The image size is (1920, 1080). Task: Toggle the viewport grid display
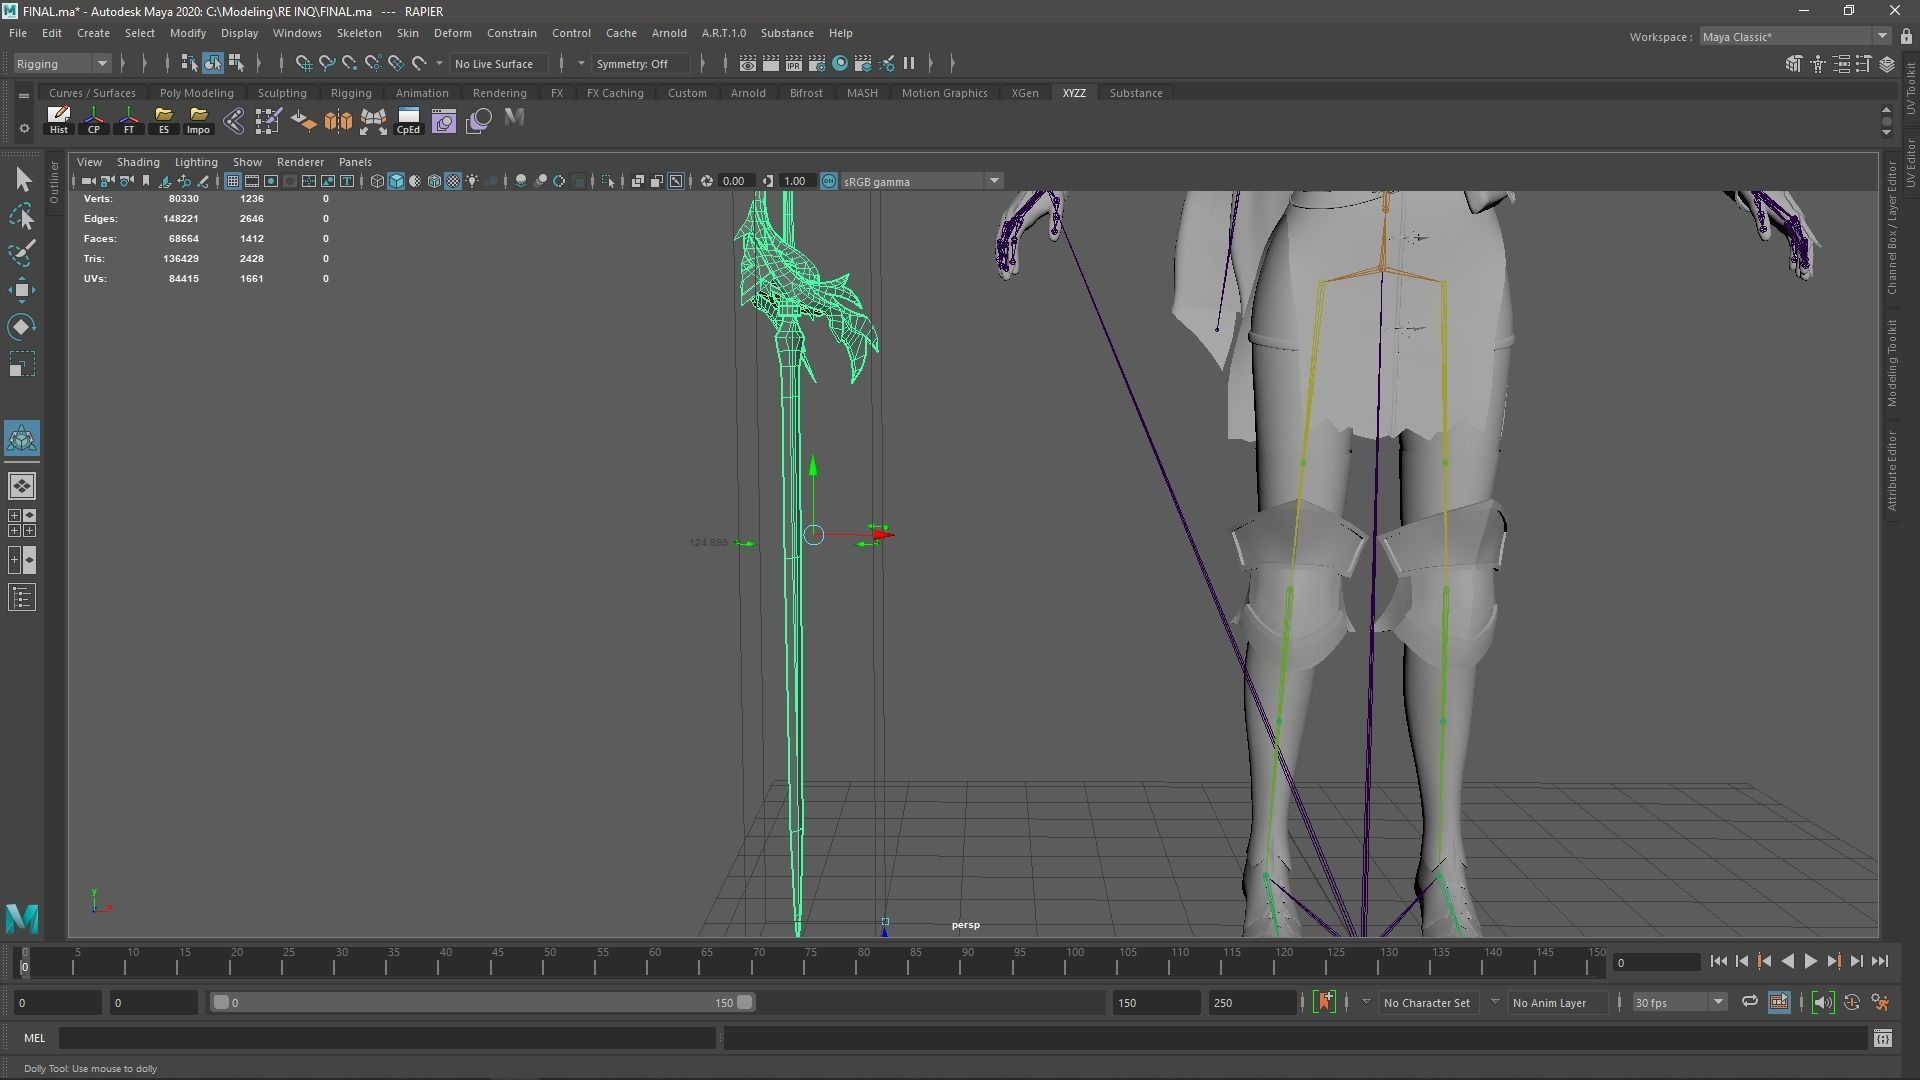click(x=232, y=181)
